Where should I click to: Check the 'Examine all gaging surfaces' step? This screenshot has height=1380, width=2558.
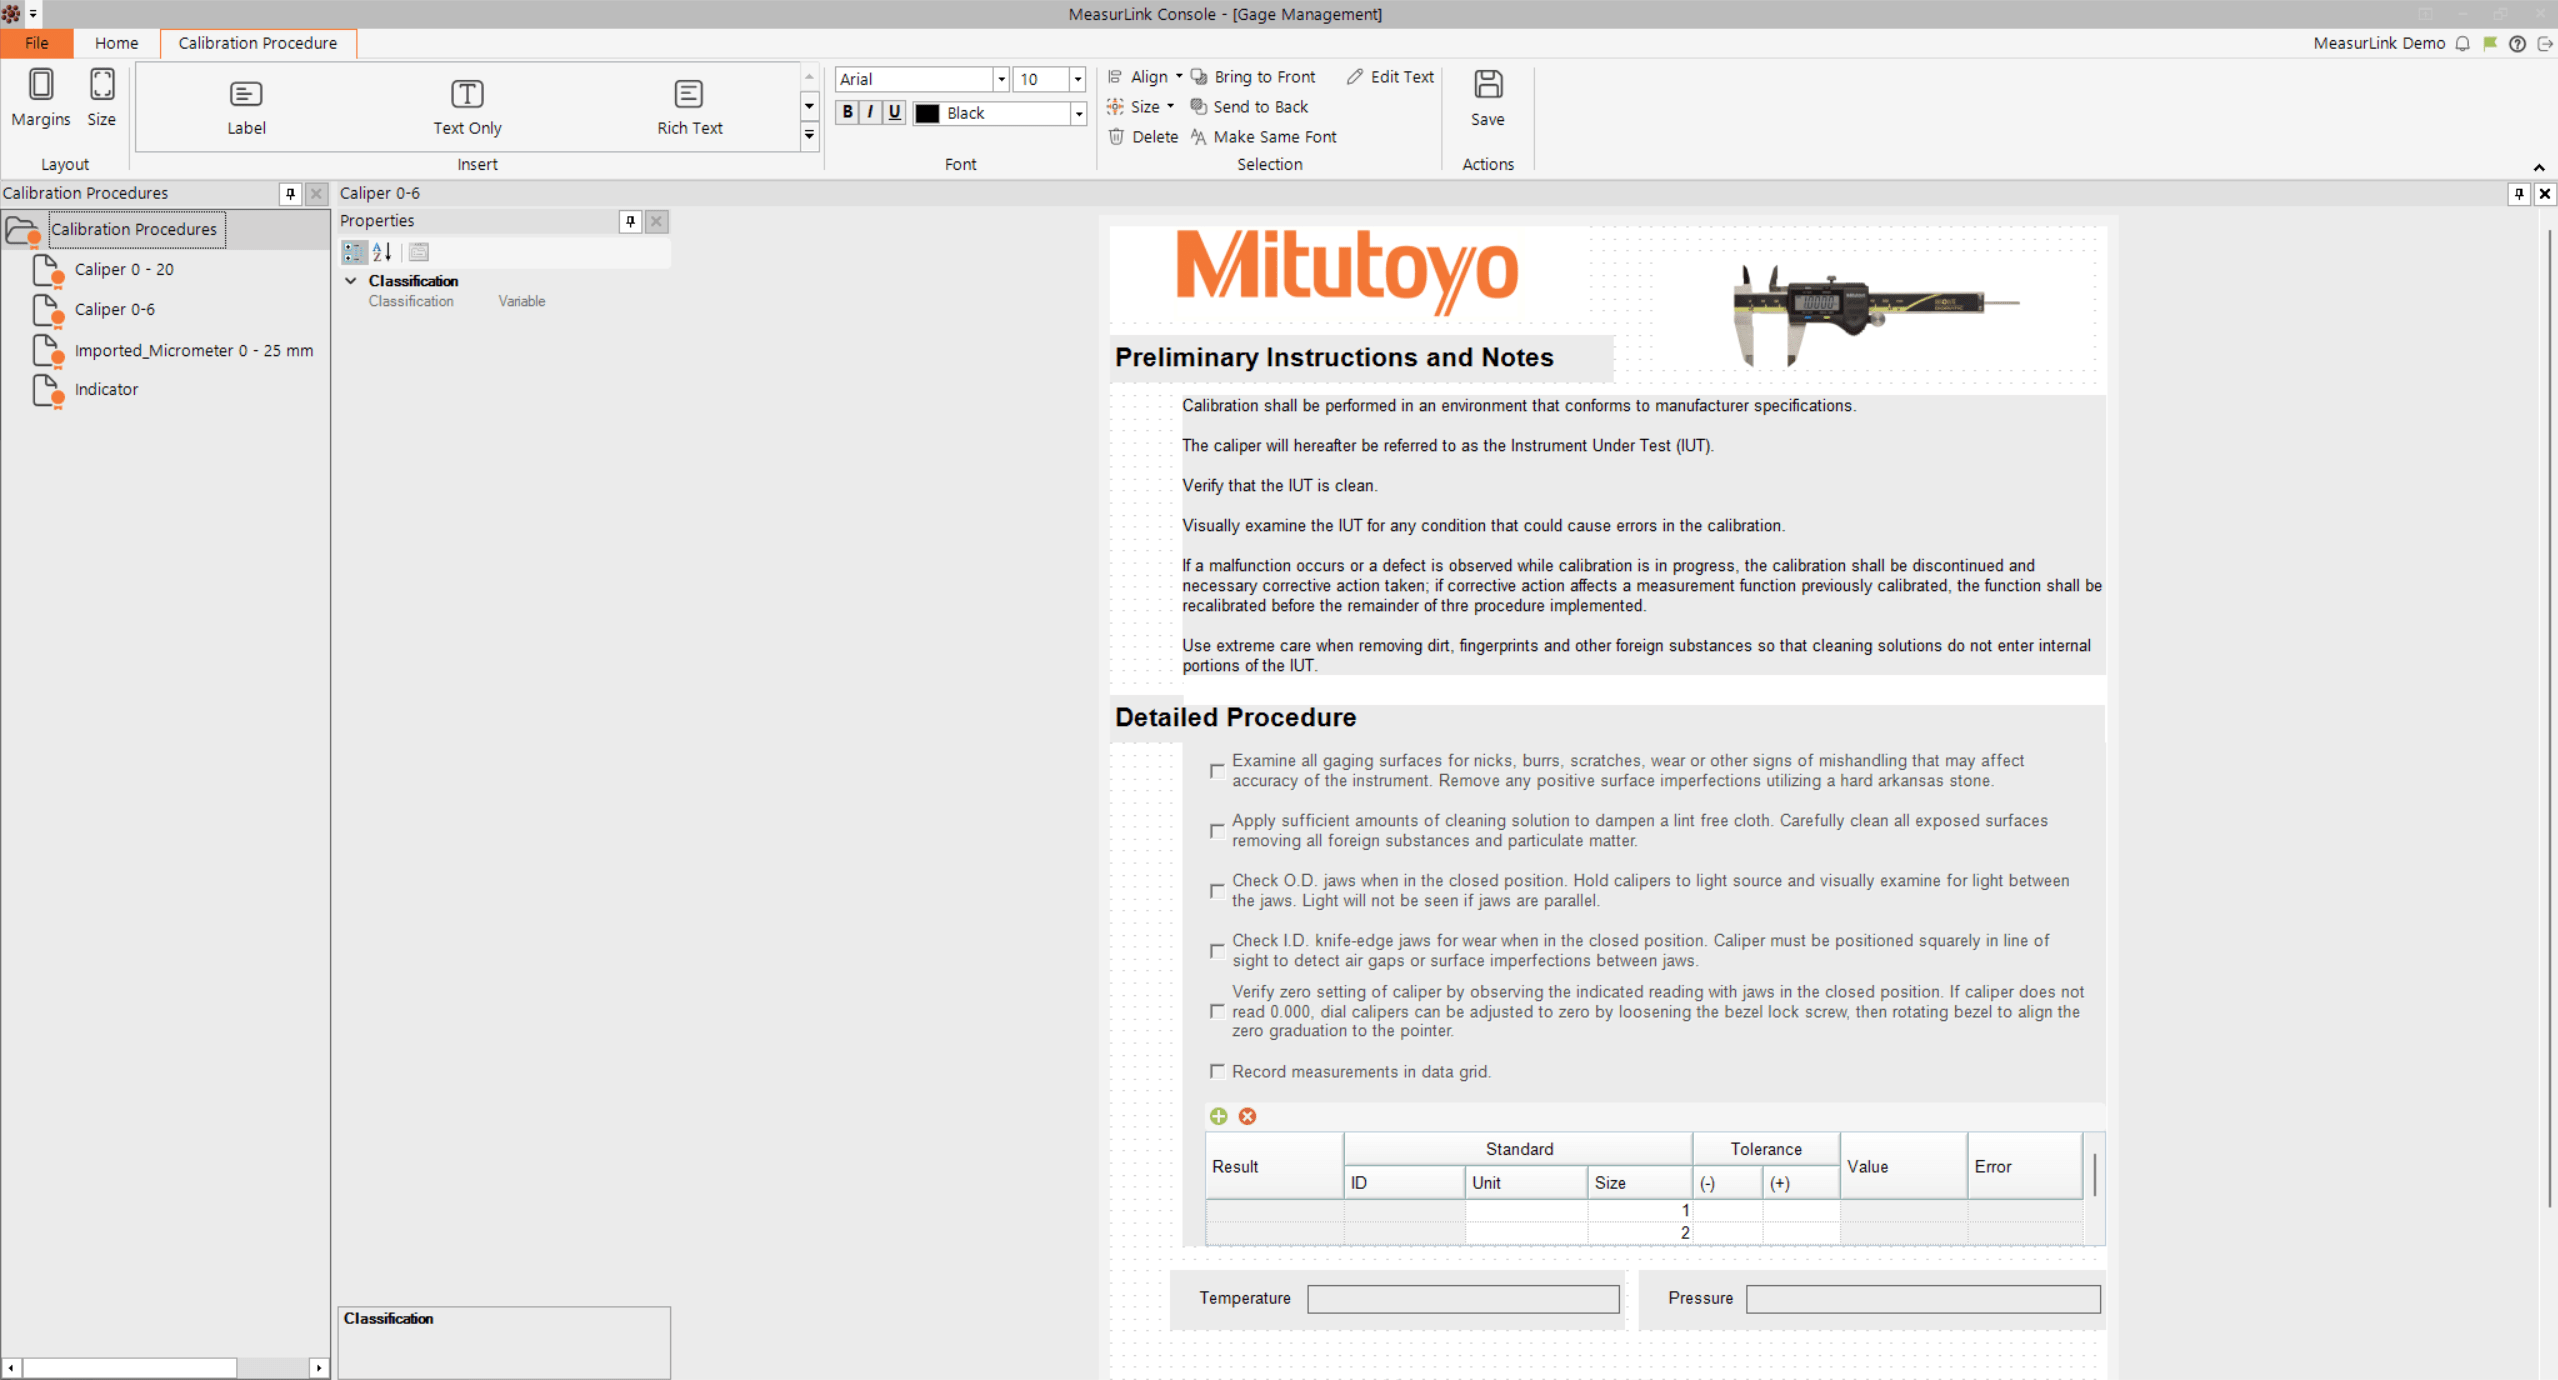click(1217, 771)
